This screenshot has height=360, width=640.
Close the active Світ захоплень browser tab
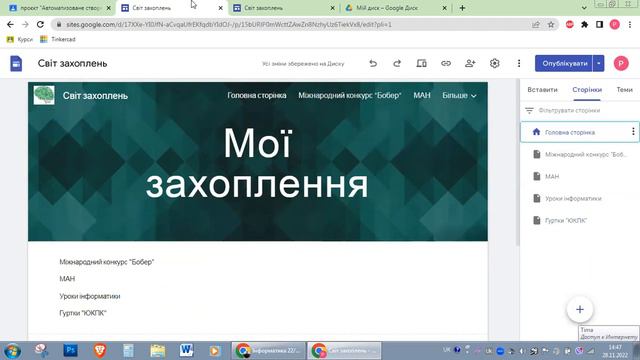tap(220, 8)
